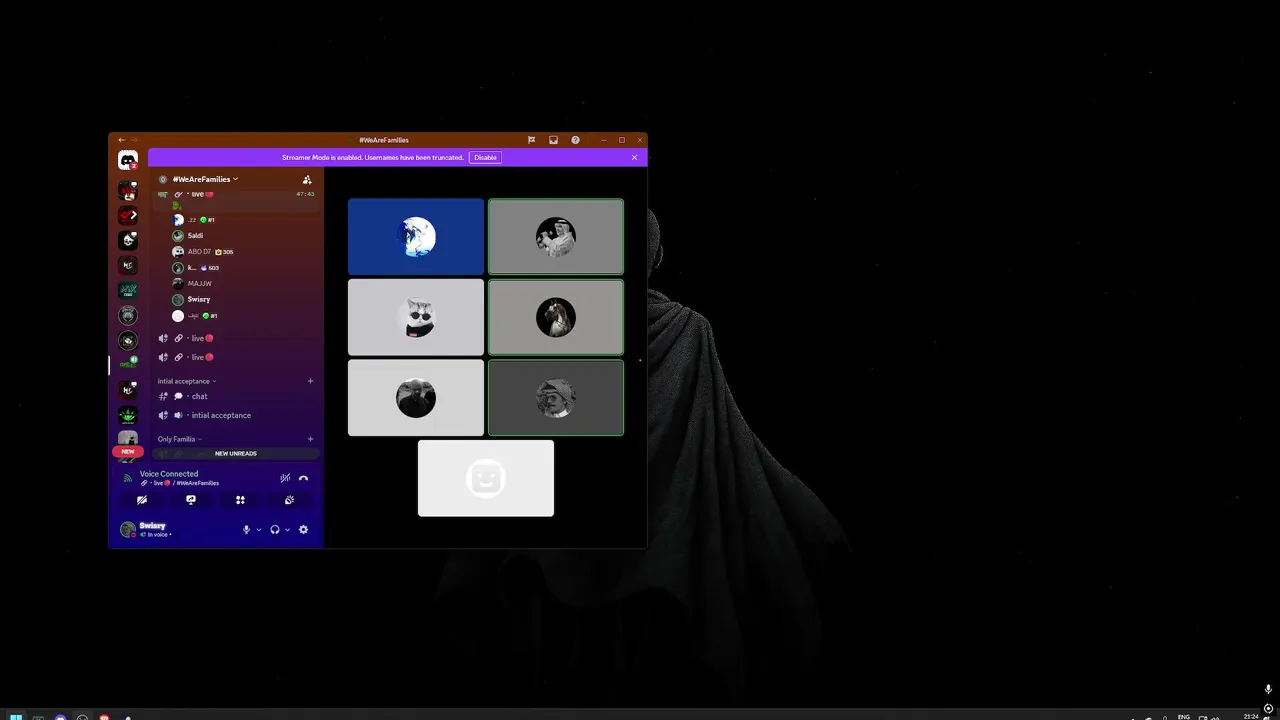1280x720 pixels.
Task: Collapse the Only Familia category
Action: point(179,439)
